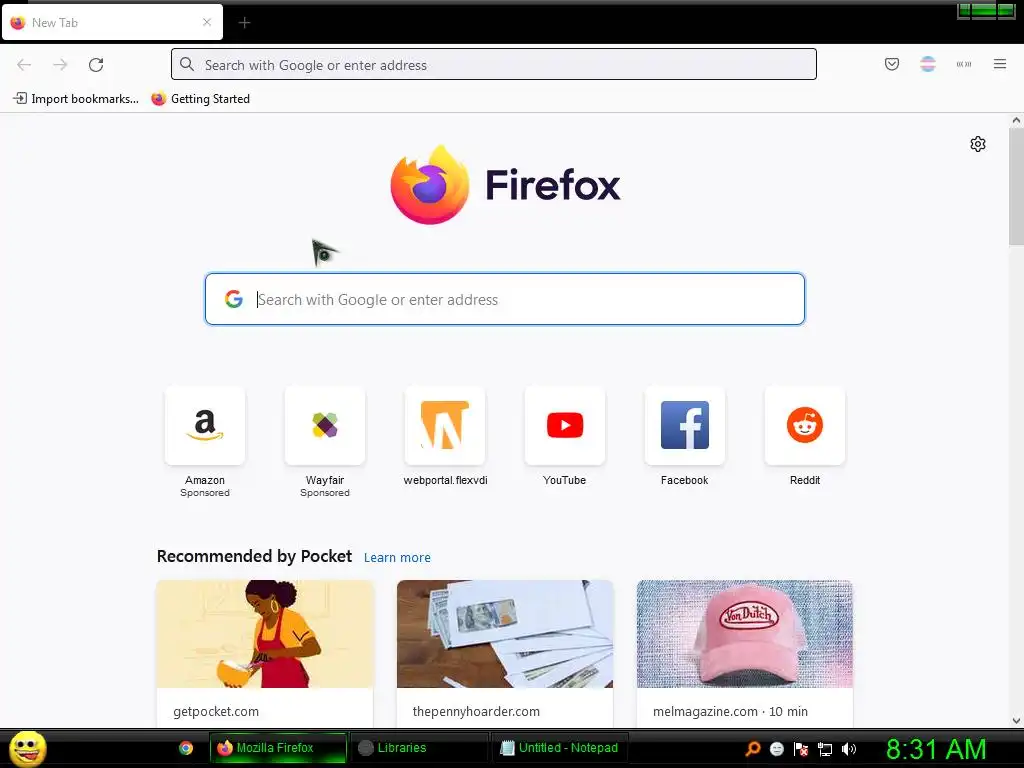Viewport: 1024px width, 768px height.
Task: Click the scrollbar down arrow
Action: point(1016,721)
